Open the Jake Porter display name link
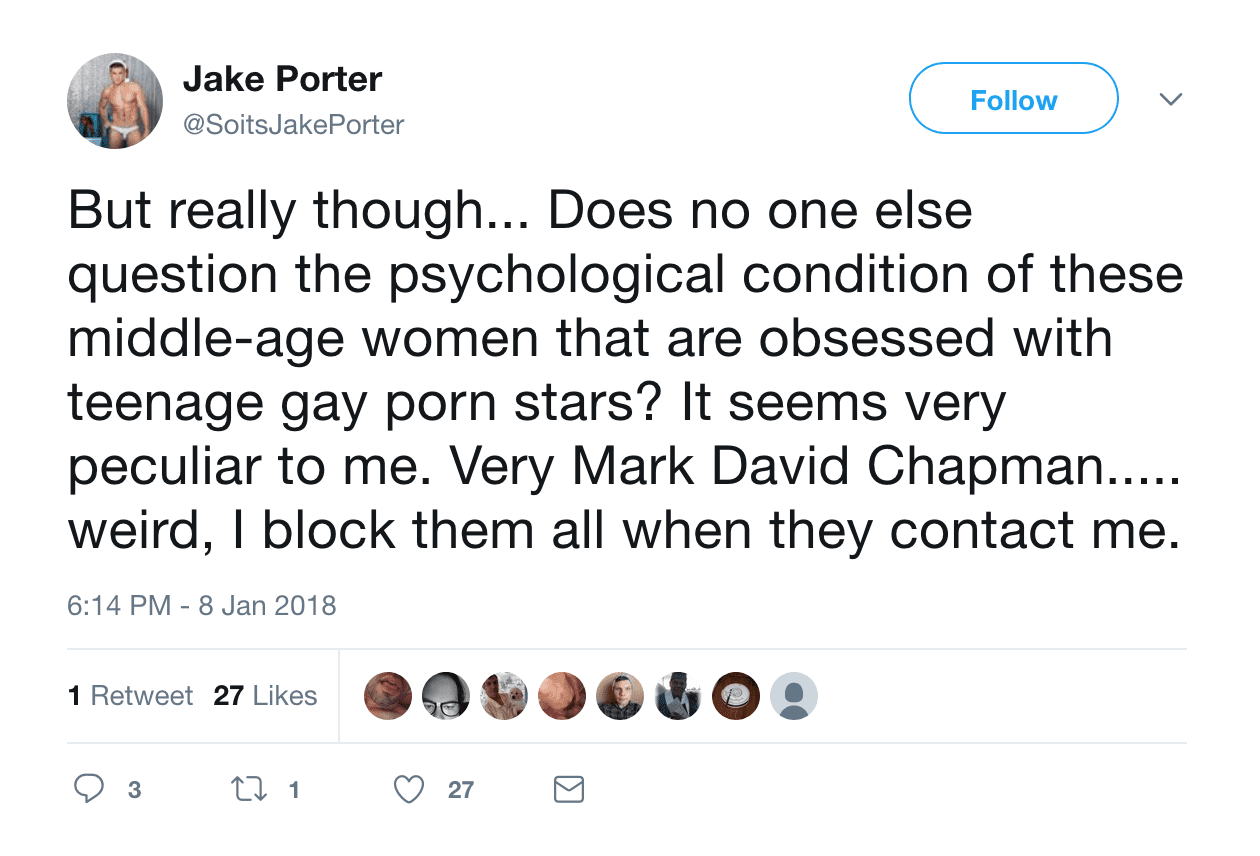This screenshot has width=1260, height=856. click(x=282, y=79)
